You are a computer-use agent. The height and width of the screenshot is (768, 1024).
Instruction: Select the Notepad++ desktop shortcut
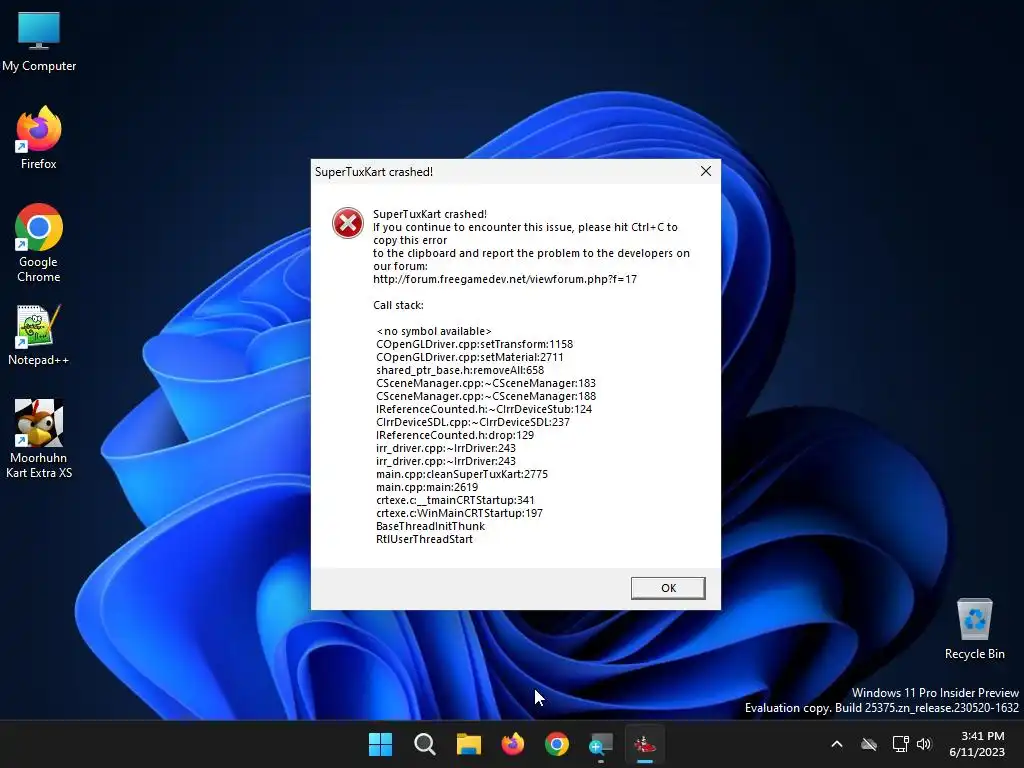(39, 335)
